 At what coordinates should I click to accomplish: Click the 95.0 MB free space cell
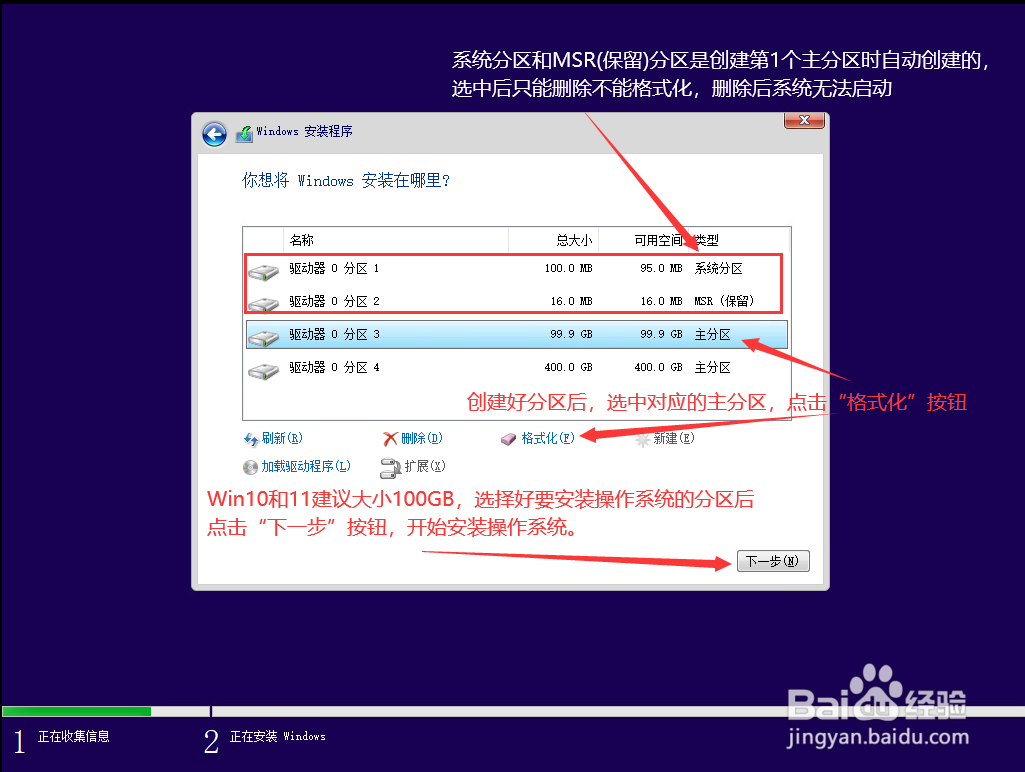[661, 269]
